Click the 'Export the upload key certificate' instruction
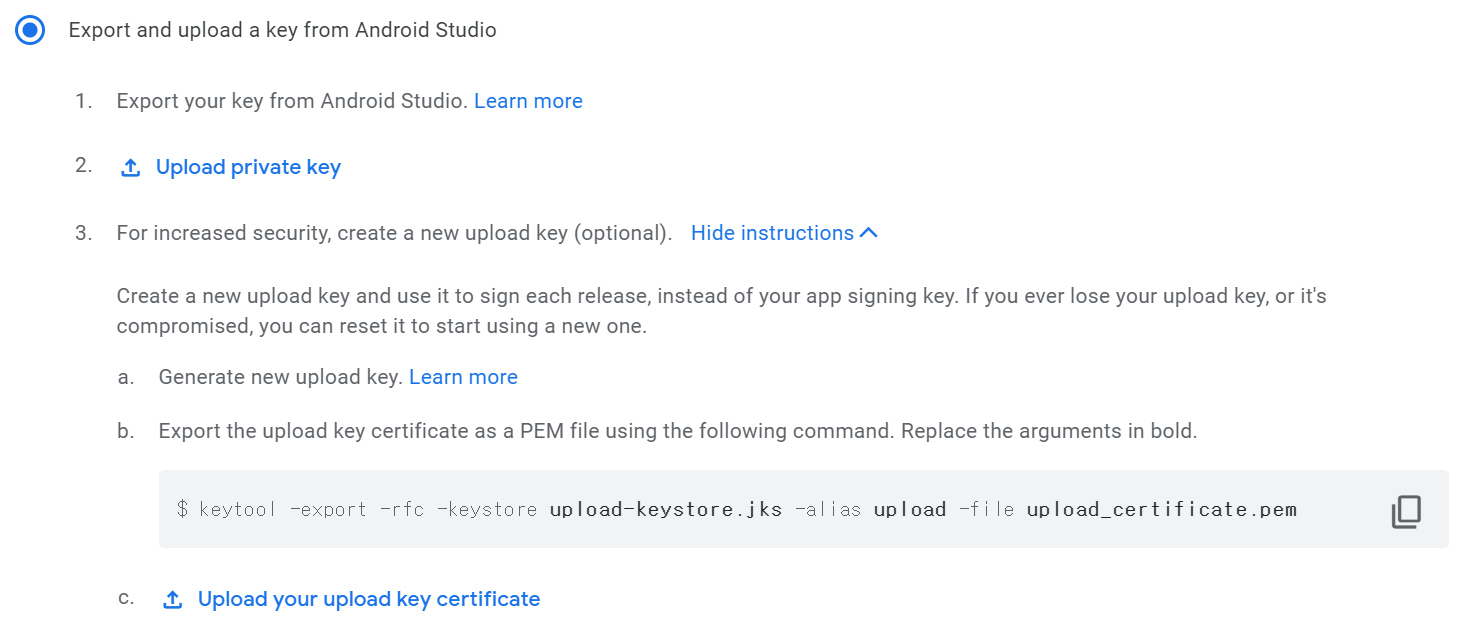The width and height of the screenshot is (1479, 638). 677,431
